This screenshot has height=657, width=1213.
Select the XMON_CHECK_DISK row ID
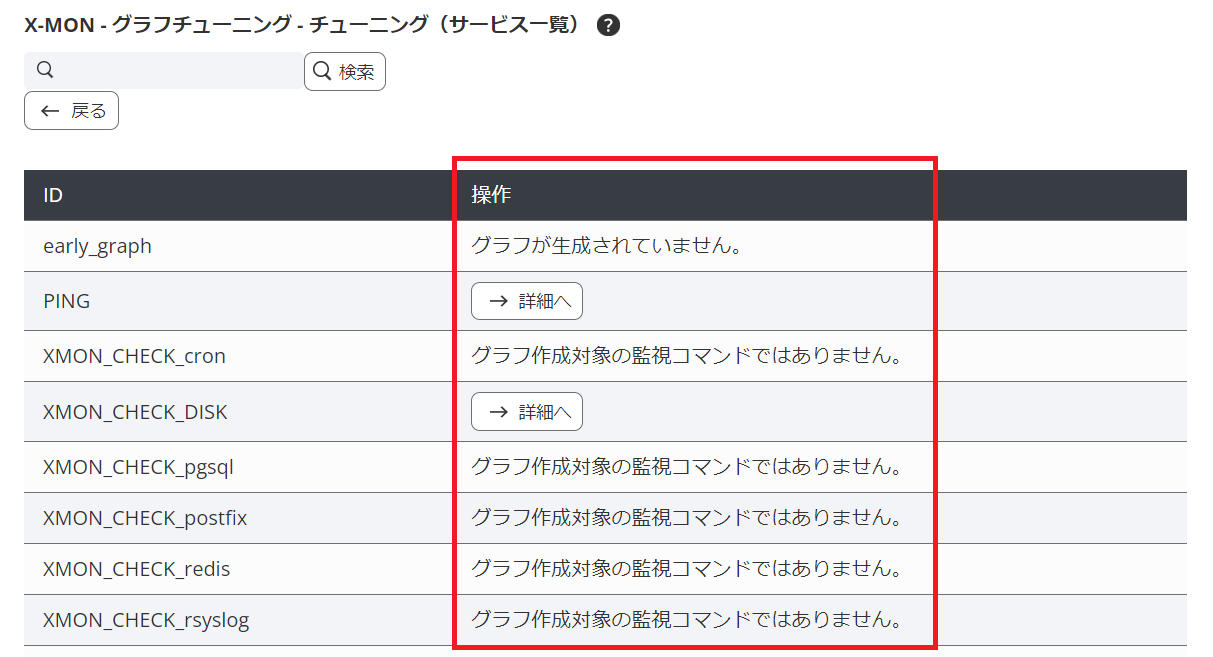135,411
